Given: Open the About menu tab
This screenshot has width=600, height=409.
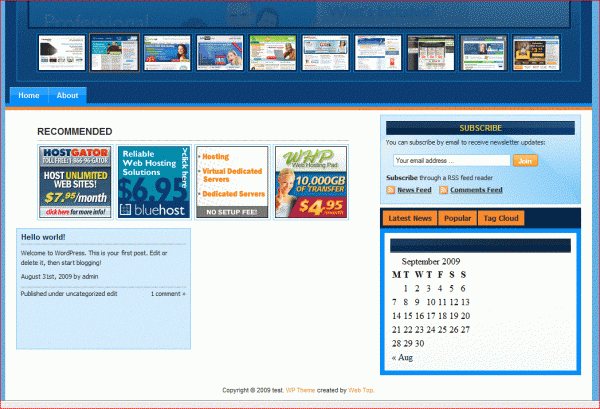Looking at the screenshot, I should point(67,96).
